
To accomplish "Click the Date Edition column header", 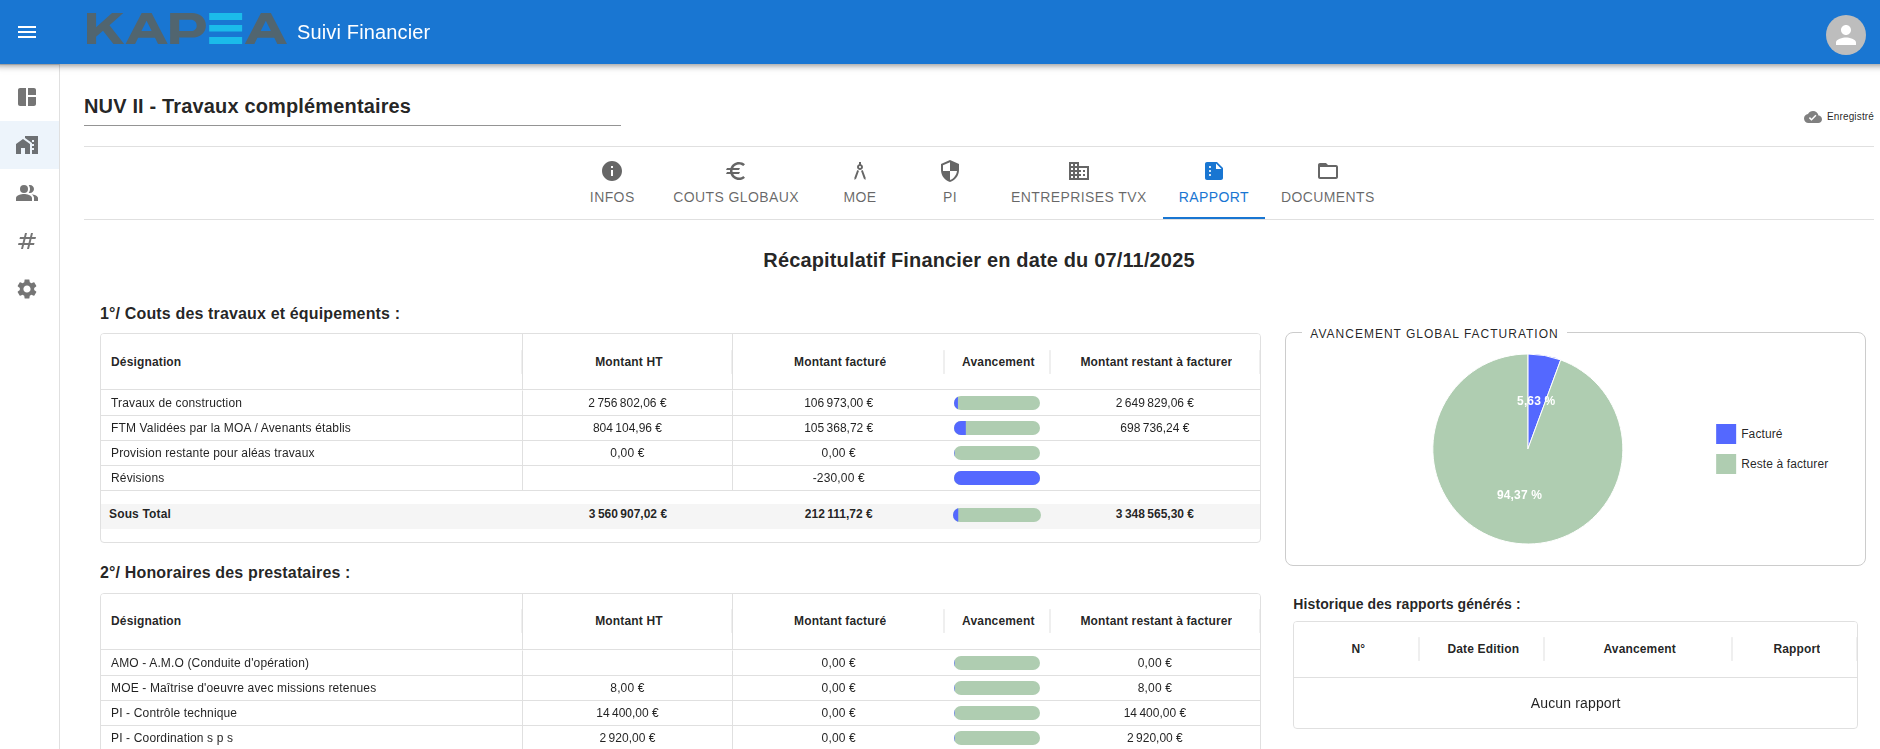I will coord(1483,649).
